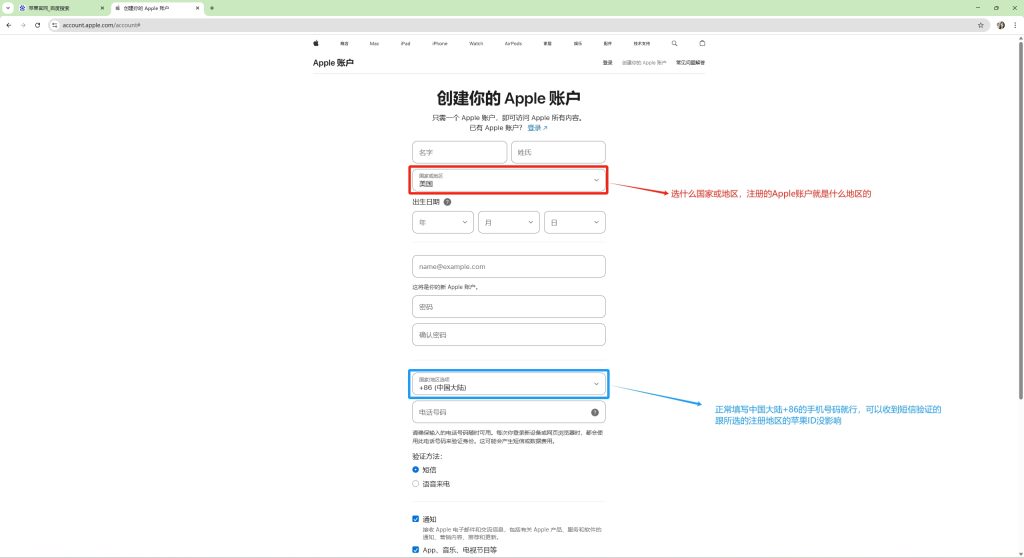1024x558 pixels.
Task: Open the 娱乐 menu in Apple nav
Action: pyautogui.click(x=578, y=44)
